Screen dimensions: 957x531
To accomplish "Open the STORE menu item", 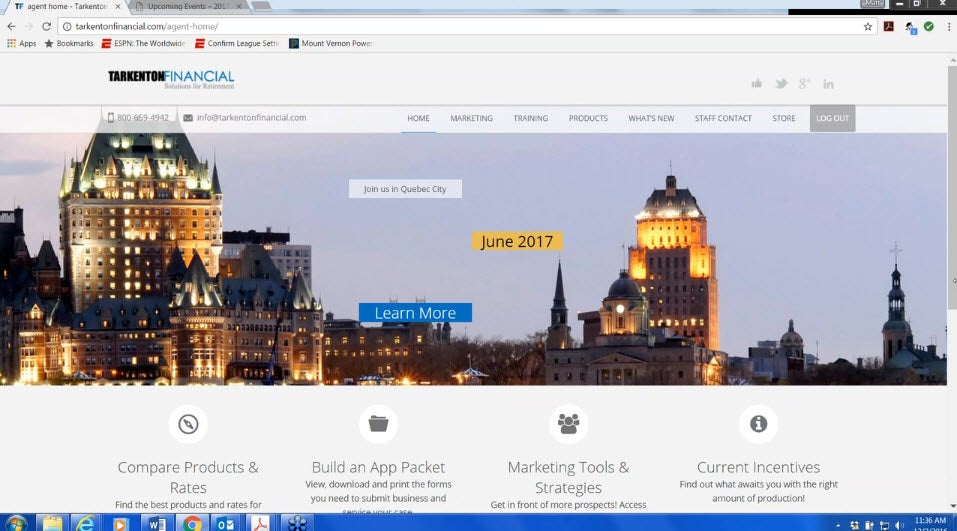I will tap(784, 118).
